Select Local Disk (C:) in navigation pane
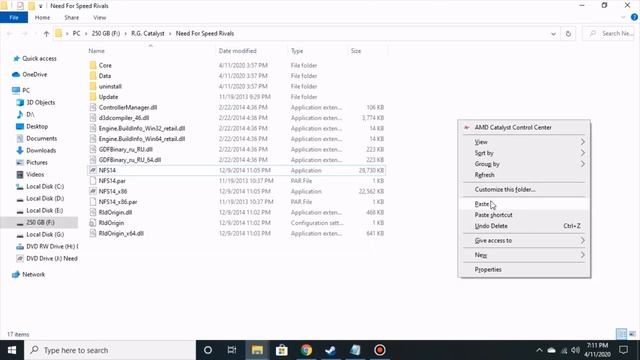 [45, 187]
